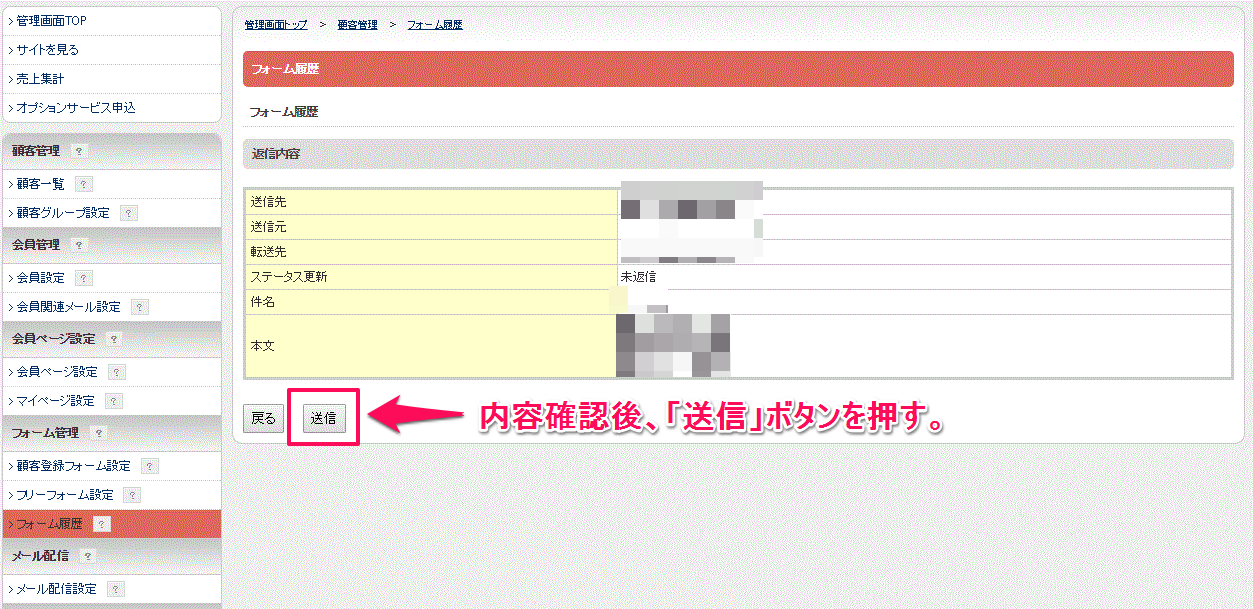Click help icon next to 顧客登録フォーム設定
This screenshot has height=609, width=1253.
pyautogui.click(x=150, y=466)
